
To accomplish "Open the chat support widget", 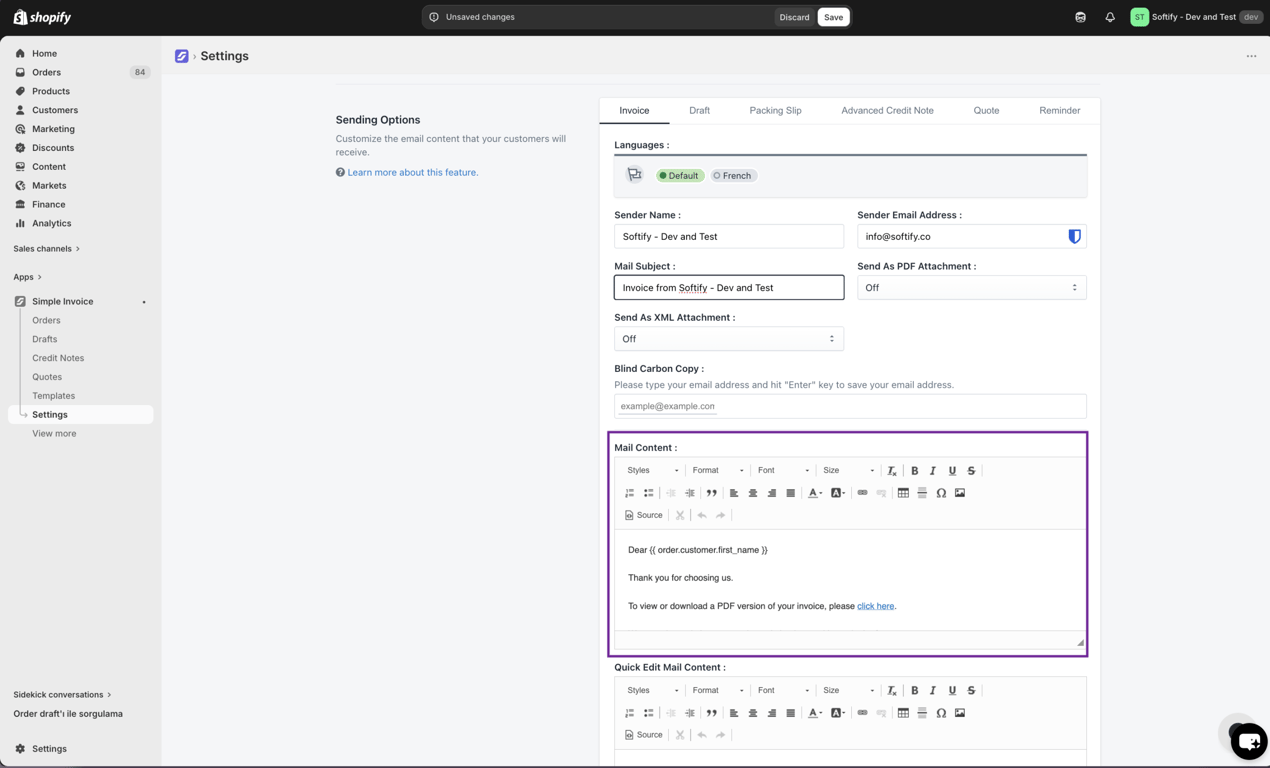I will (1248, 741).
